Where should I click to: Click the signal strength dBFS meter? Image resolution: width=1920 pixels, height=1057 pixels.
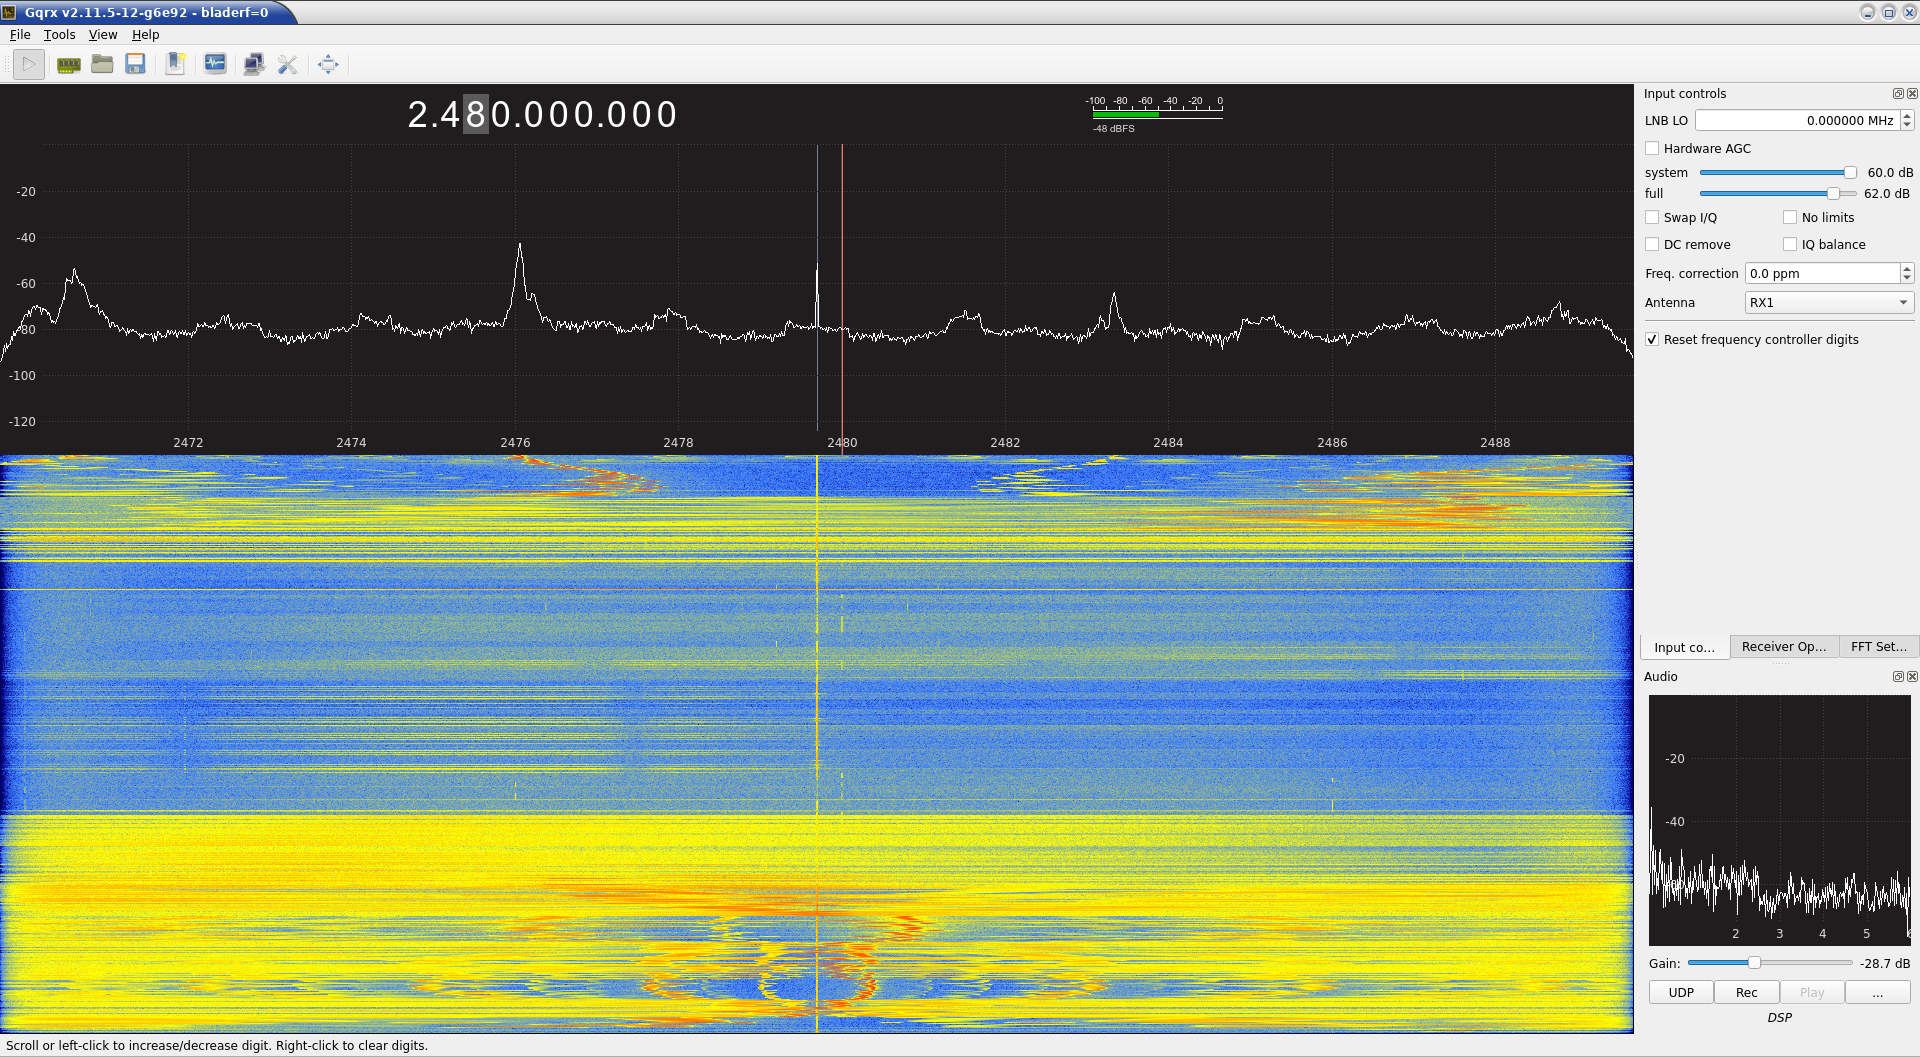[x=1157, y=114]
